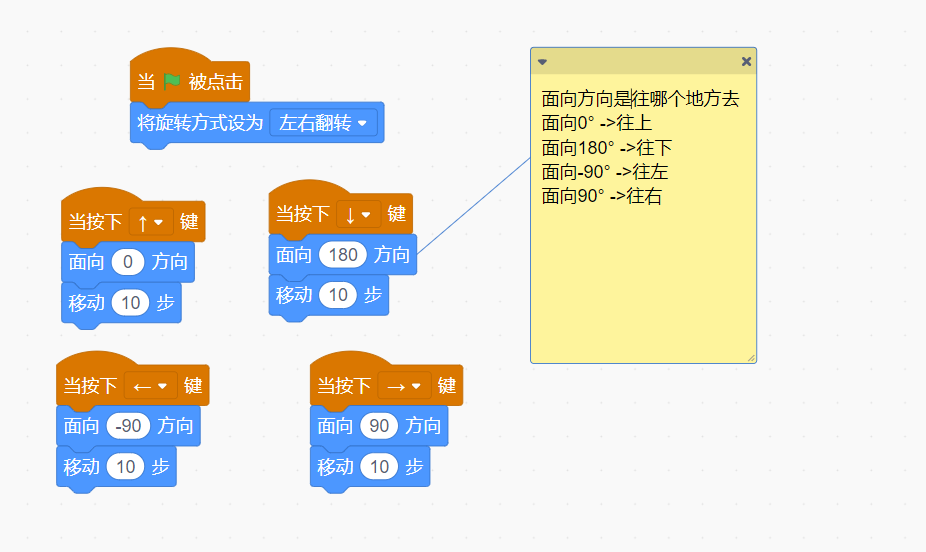Click the direction value 180 field
Screen dimensions: 926x552
343,255
